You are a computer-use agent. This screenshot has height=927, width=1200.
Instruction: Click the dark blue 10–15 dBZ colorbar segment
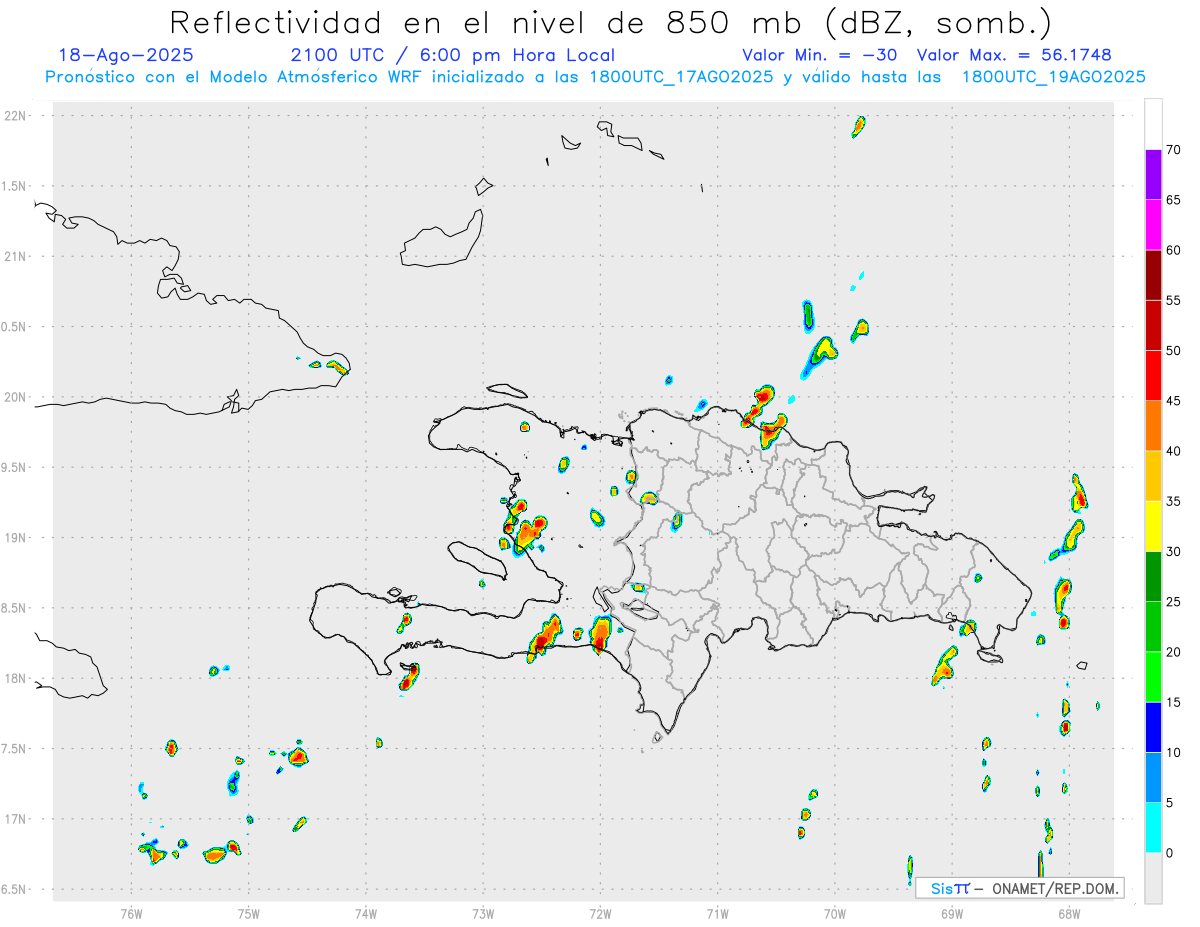(1153, 728)
